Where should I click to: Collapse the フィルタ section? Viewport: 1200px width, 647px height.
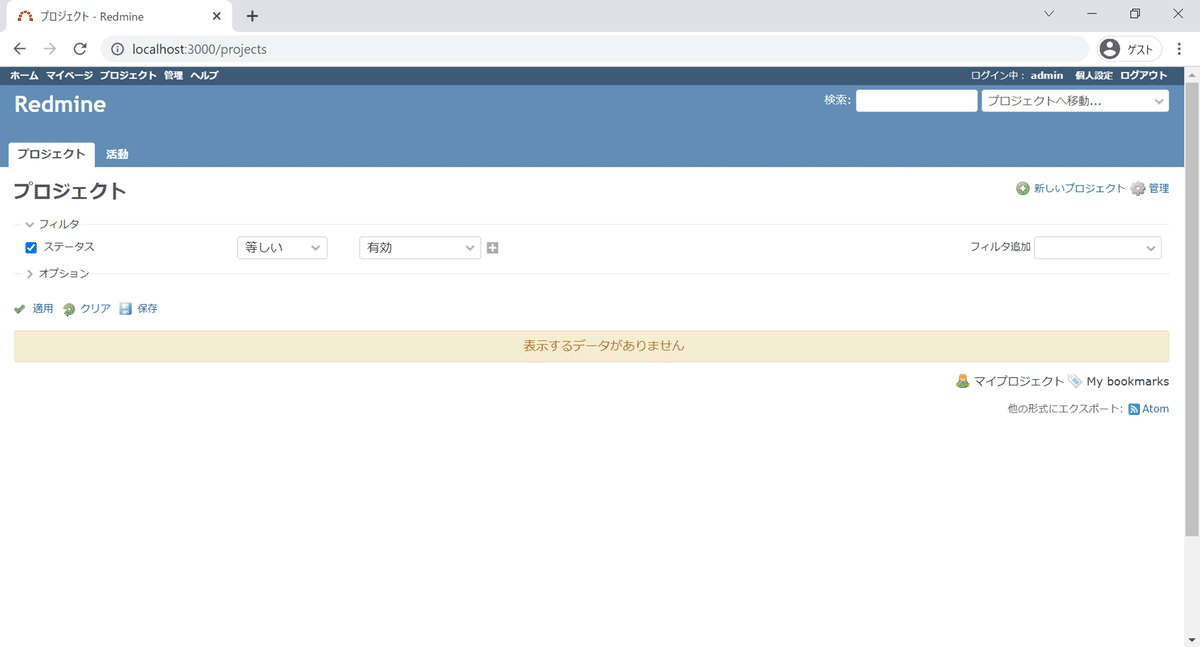pos(53,225)
